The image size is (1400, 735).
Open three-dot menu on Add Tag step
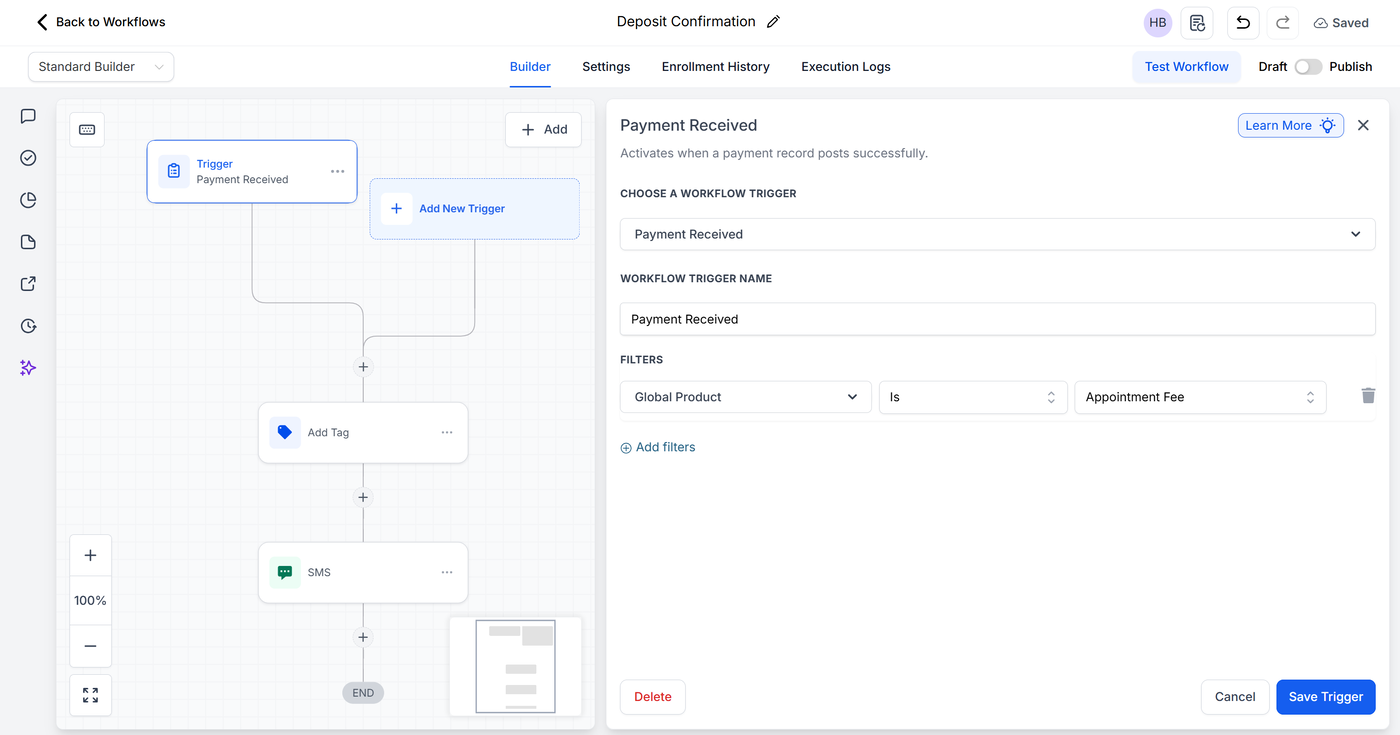coord(447,432)
